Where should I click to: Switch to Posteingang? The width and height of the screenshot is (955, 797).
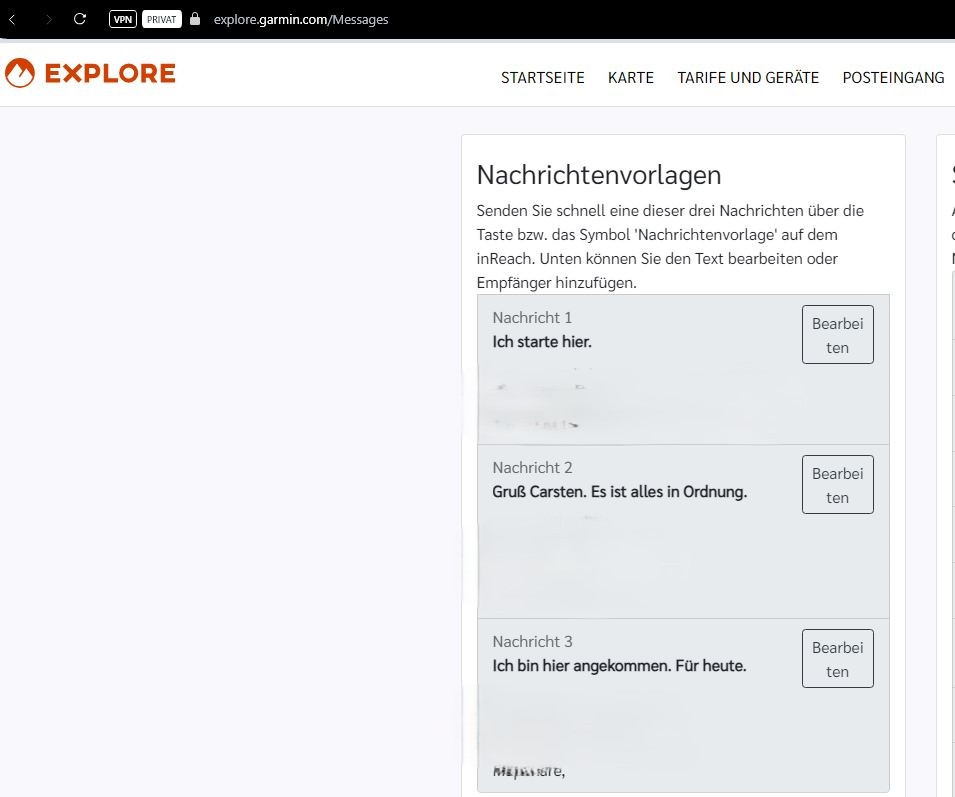(893, 78)
